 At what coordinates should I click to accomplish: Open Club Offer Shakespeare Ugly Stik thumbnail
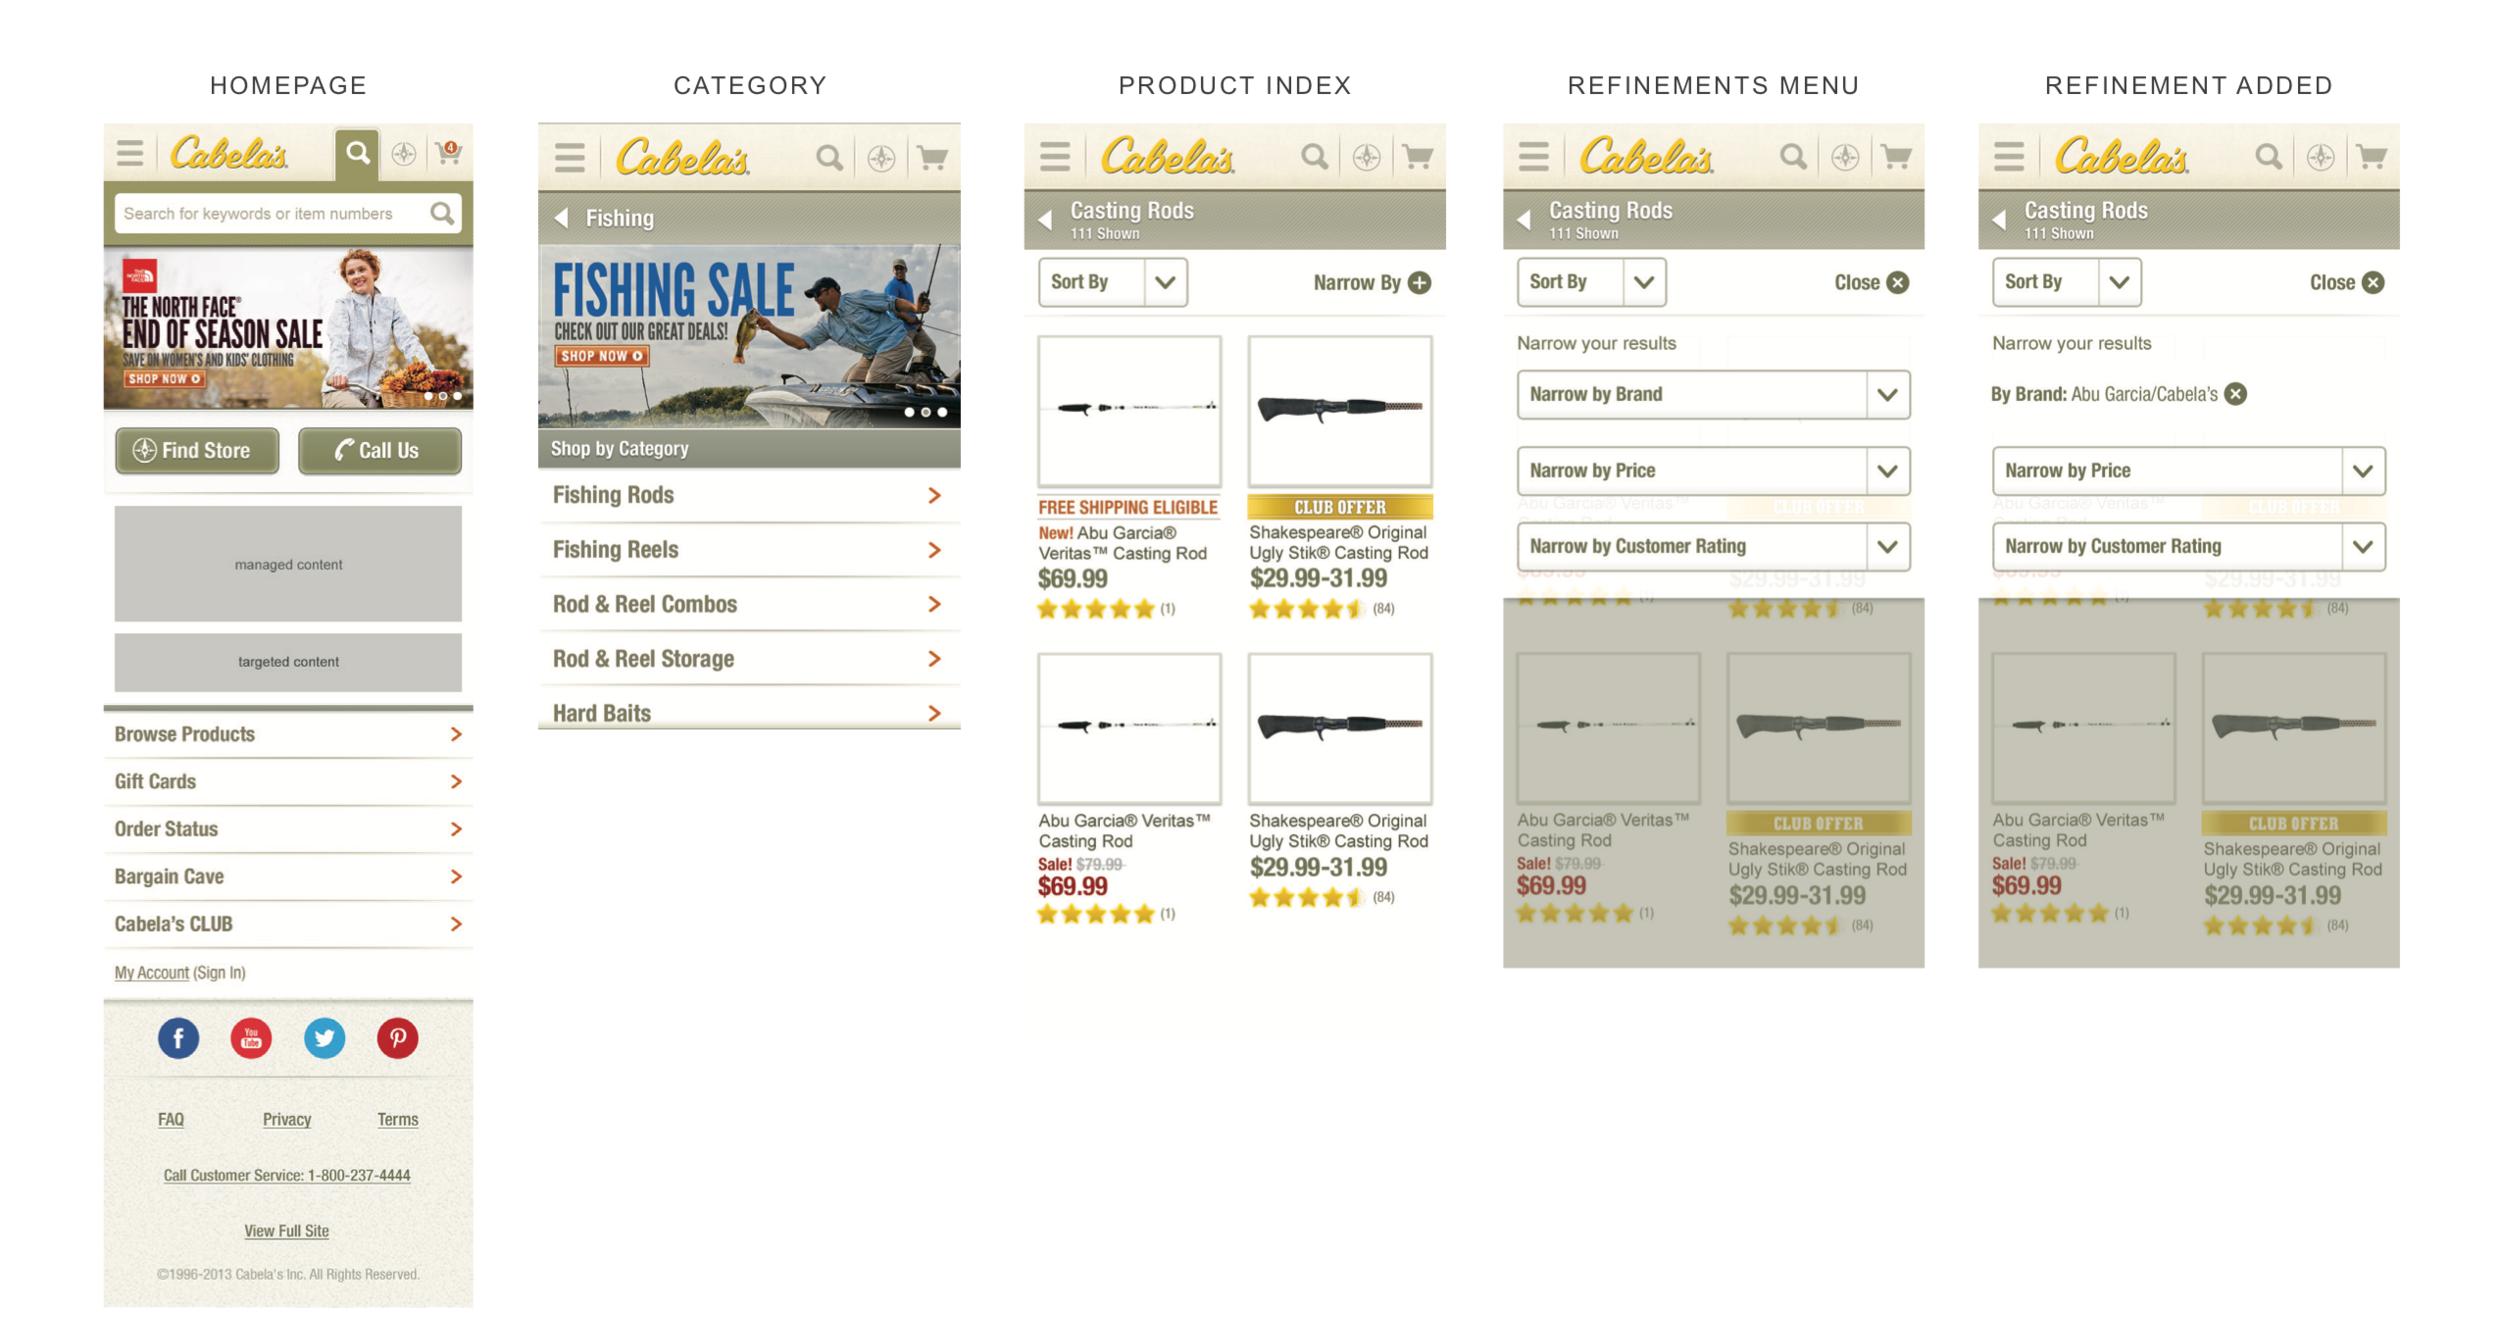coord(1339,411)
